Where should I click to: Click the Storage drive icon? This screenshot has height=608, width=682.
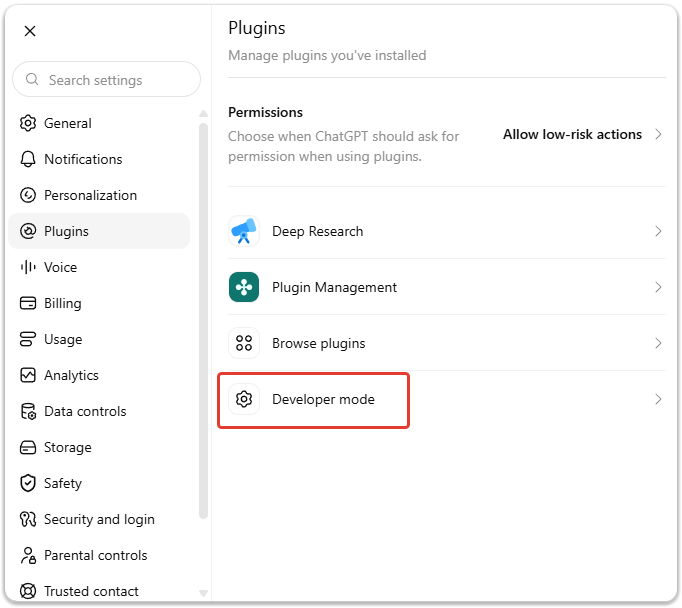[x=28, y=448]
